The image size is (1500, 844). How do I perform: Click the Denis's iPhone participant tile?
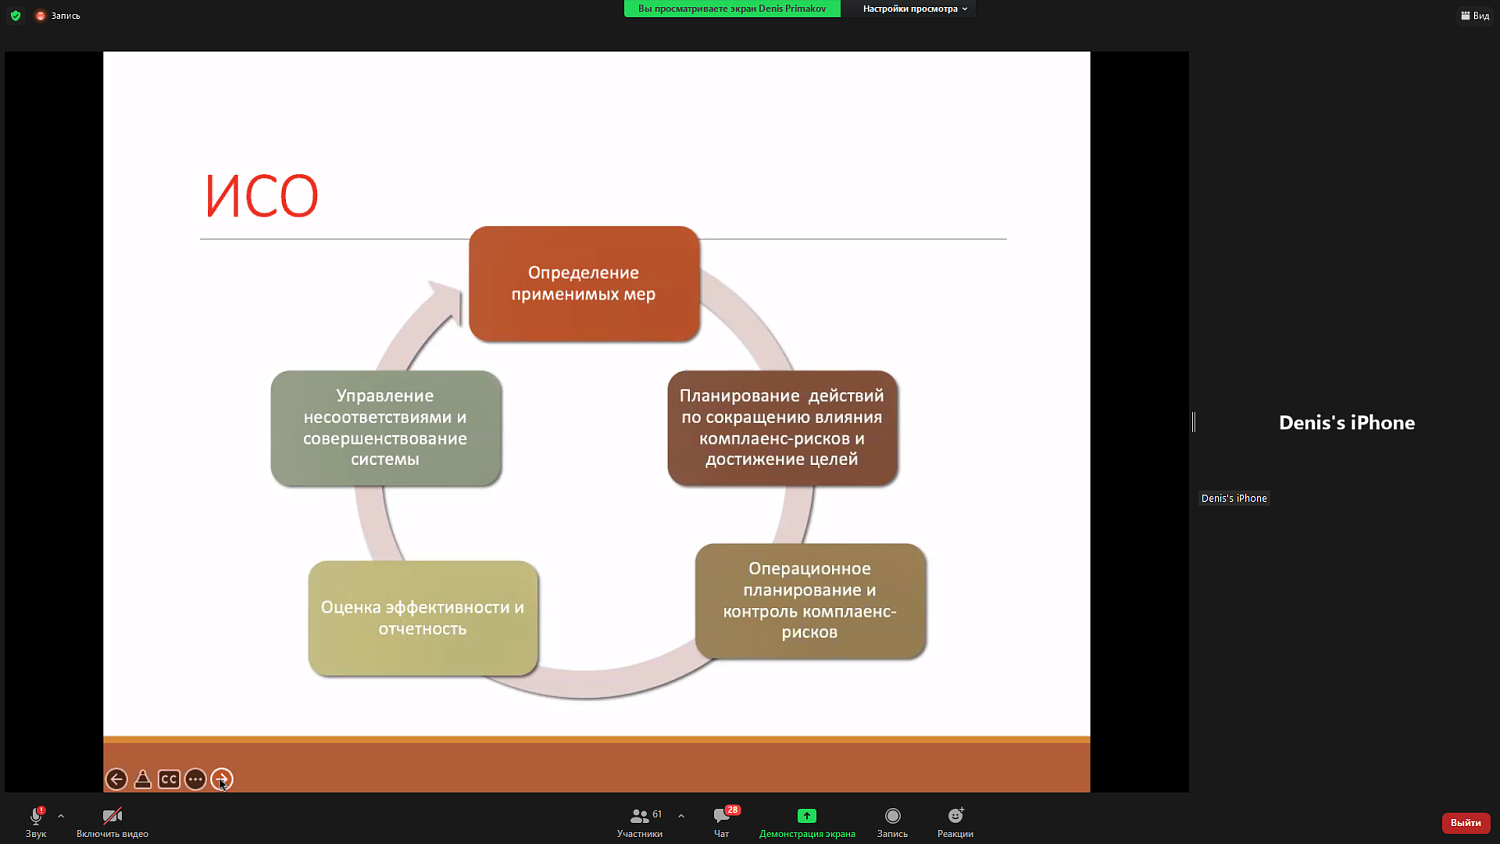(1346, 422)
